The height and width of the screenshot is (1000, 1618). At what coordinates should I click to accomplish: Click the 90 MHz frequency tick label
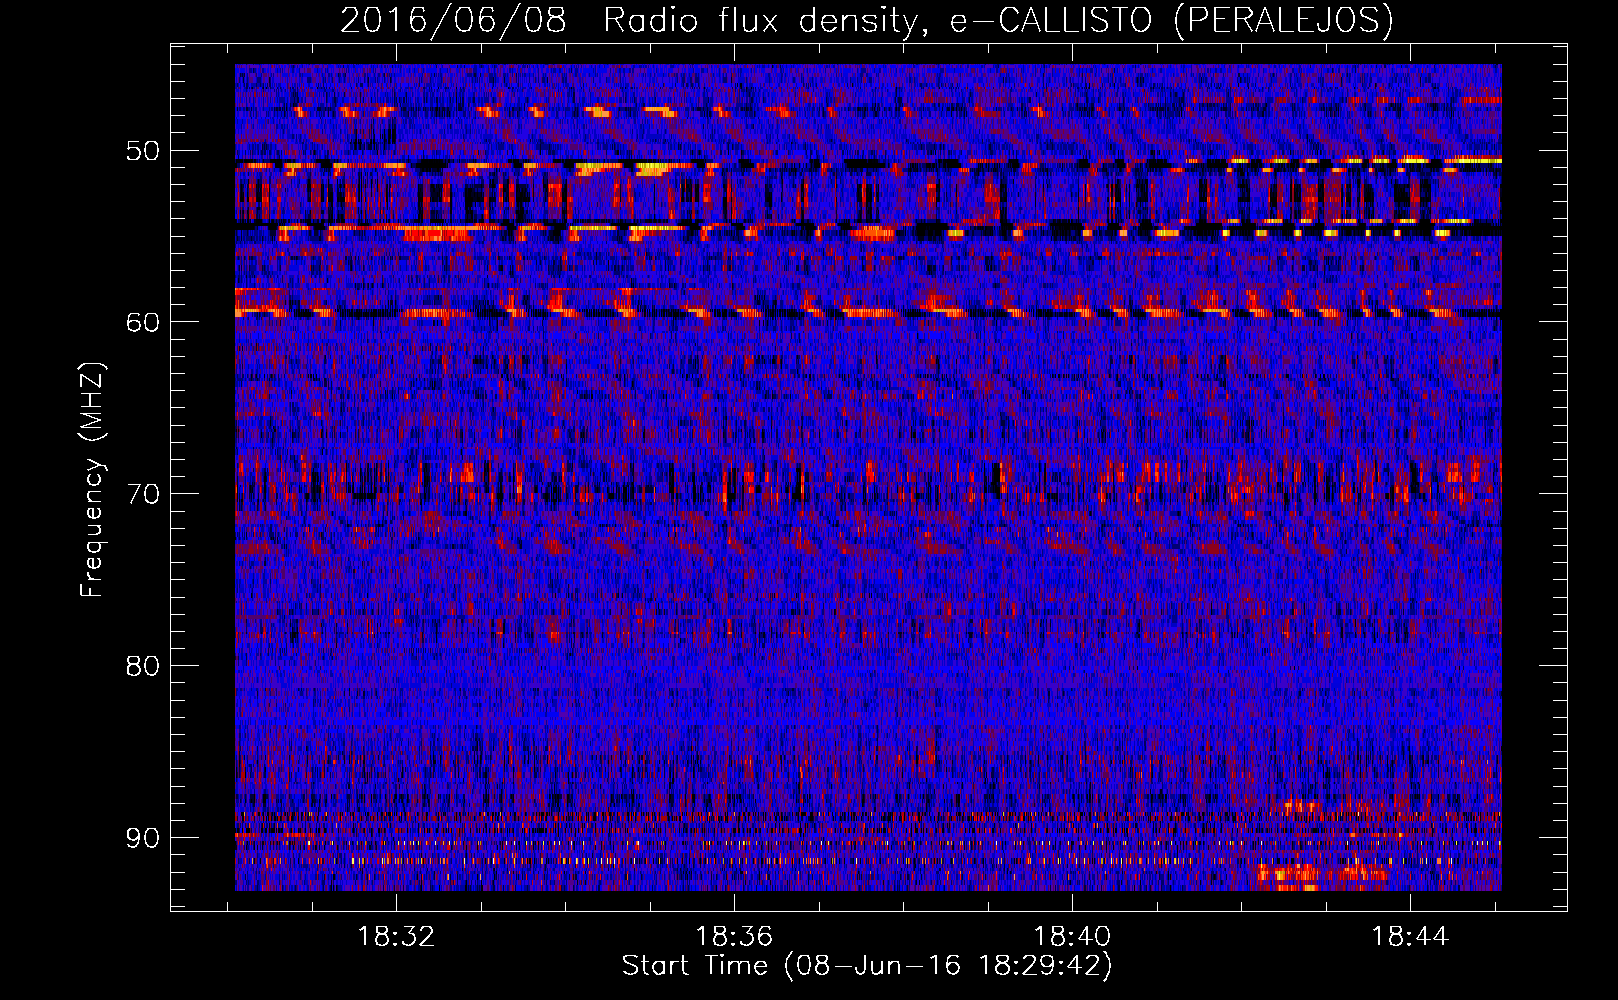coord(142,837)
